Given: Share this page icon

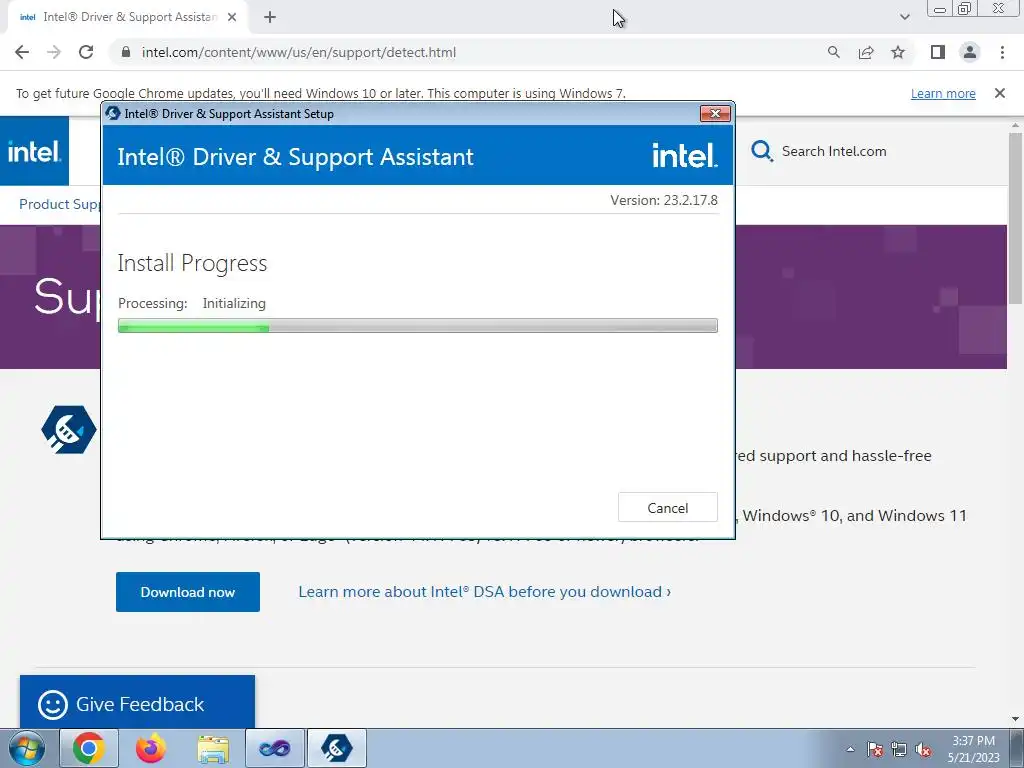Looking at the screenshot, I should click(x=866, y=52).
